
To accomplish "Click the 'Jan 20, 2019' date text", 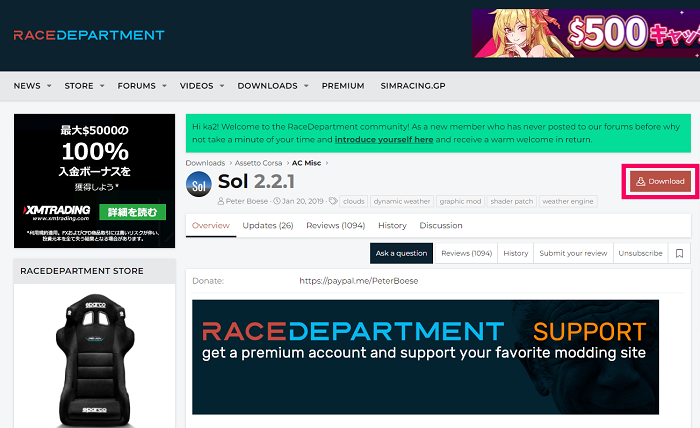I will coord(302,201).
